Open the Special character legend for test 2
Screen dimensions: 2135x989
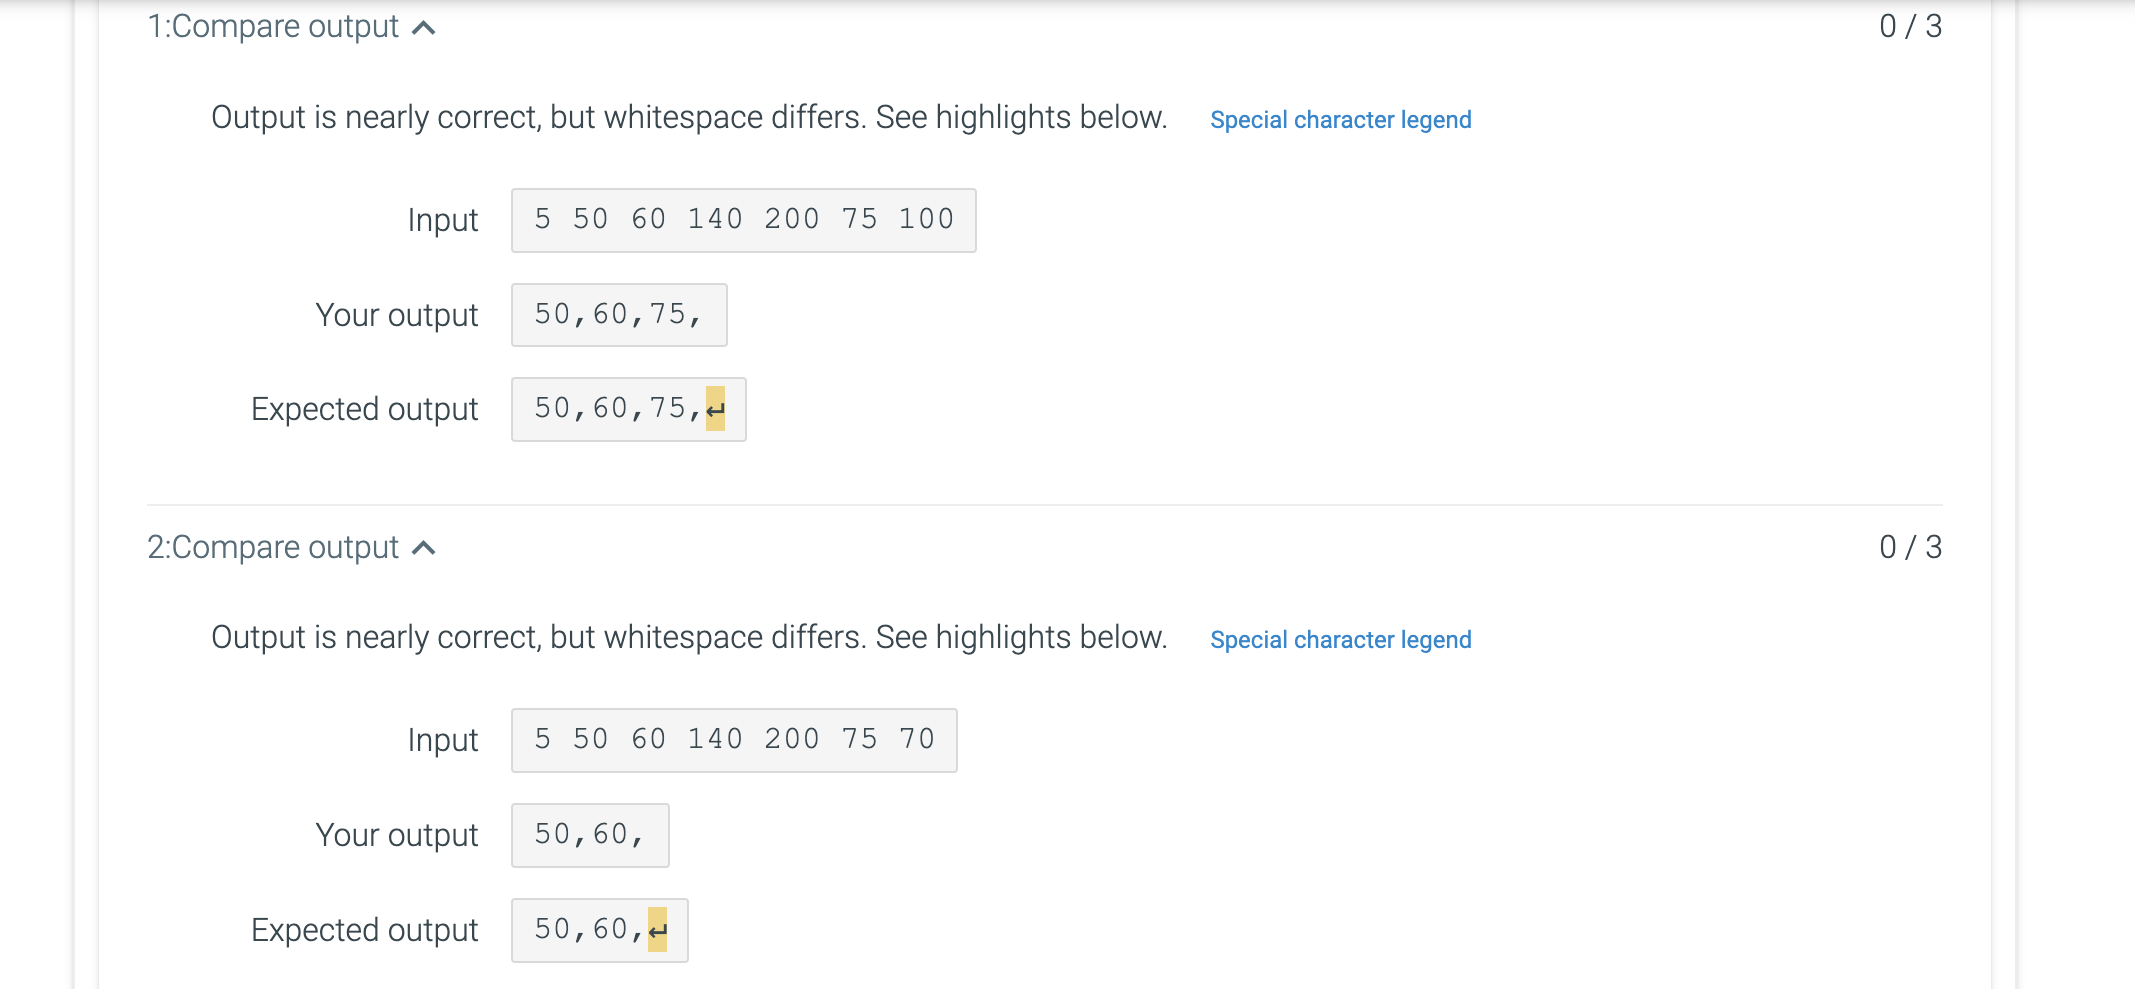(x=1340, y=640)
